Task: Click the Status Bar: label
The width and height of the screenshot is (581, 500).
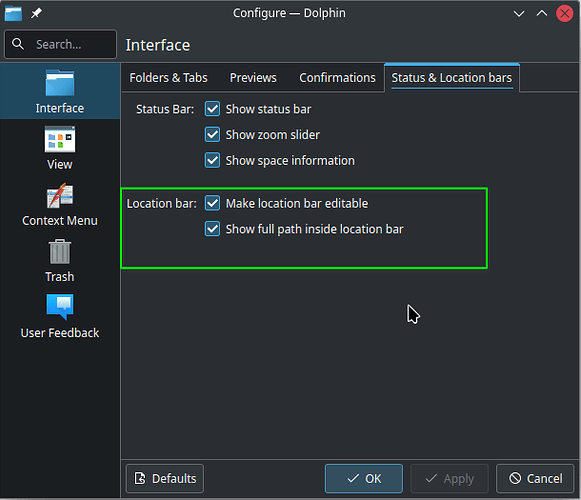Action: [165, 109]
